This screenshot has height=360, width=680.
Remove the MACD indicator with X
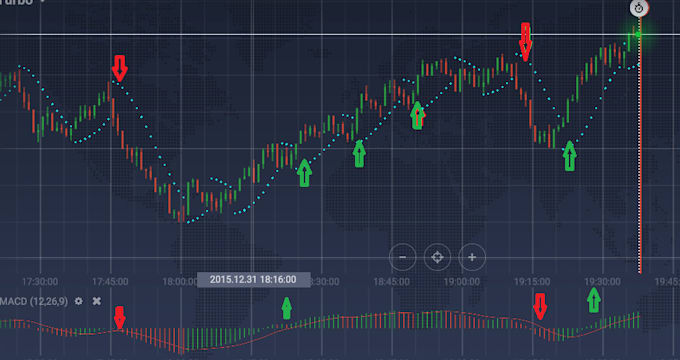(x=97, y=301)
